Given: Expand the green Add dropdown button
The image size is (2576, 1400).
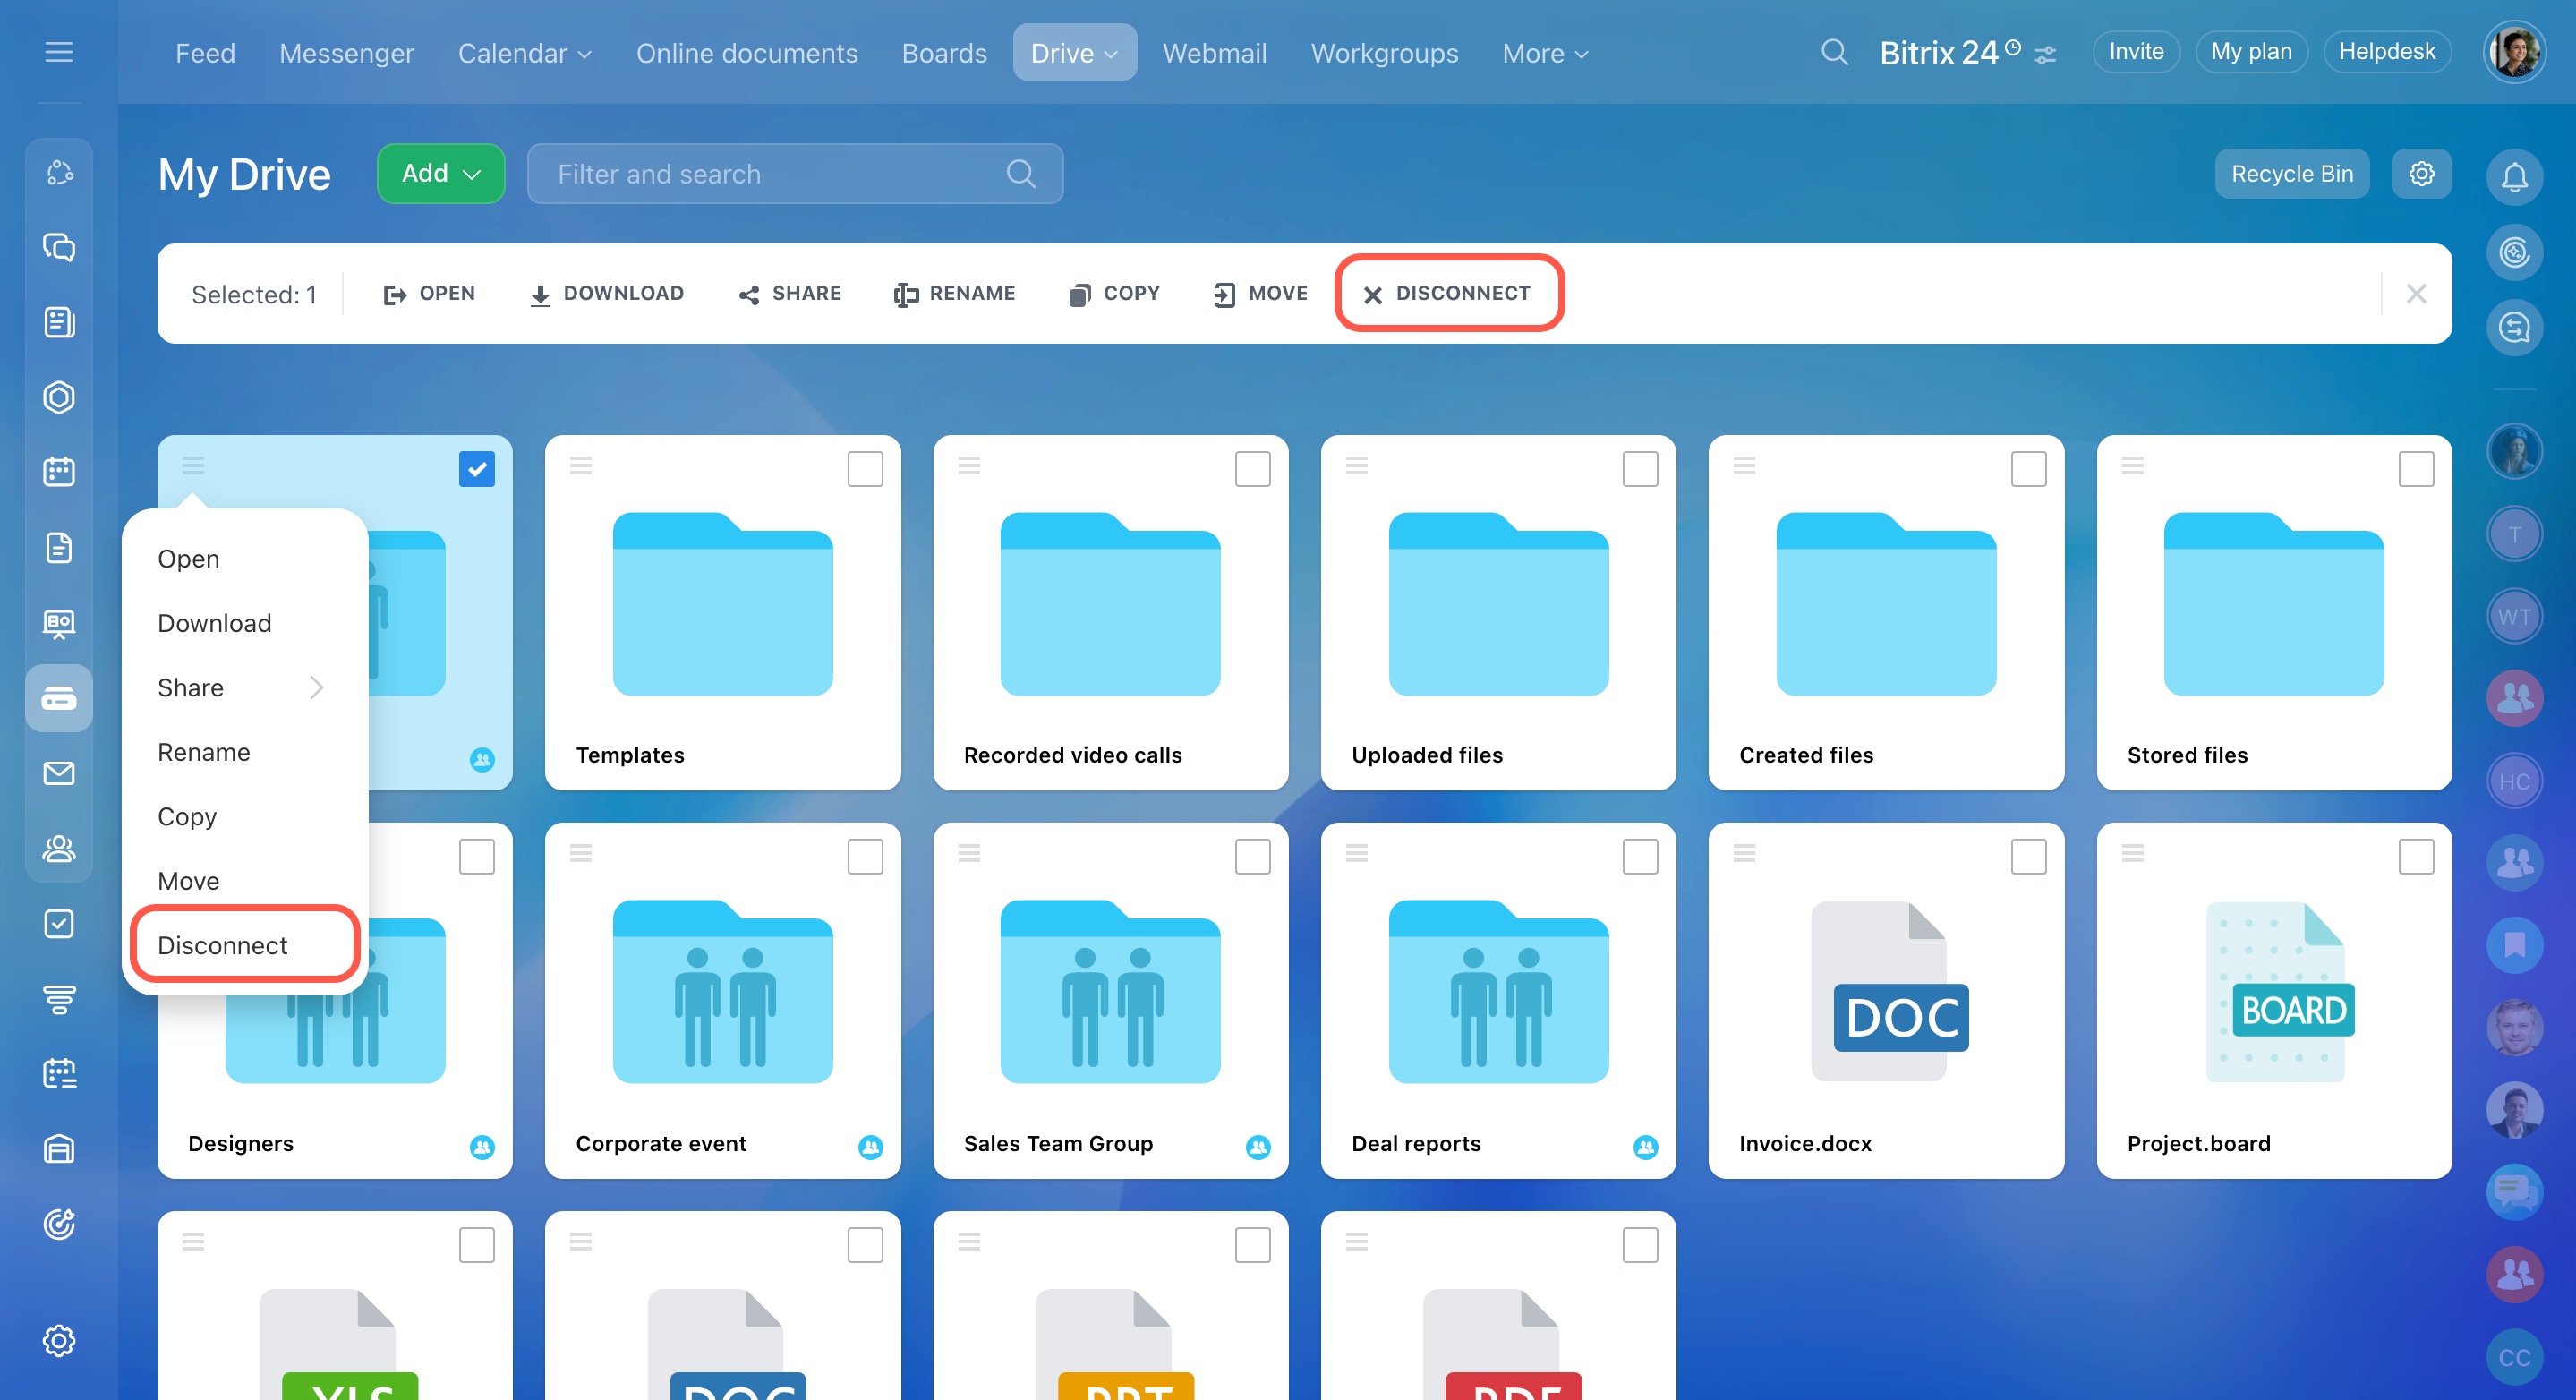Looking at the screenshot, I should point(441,174).
